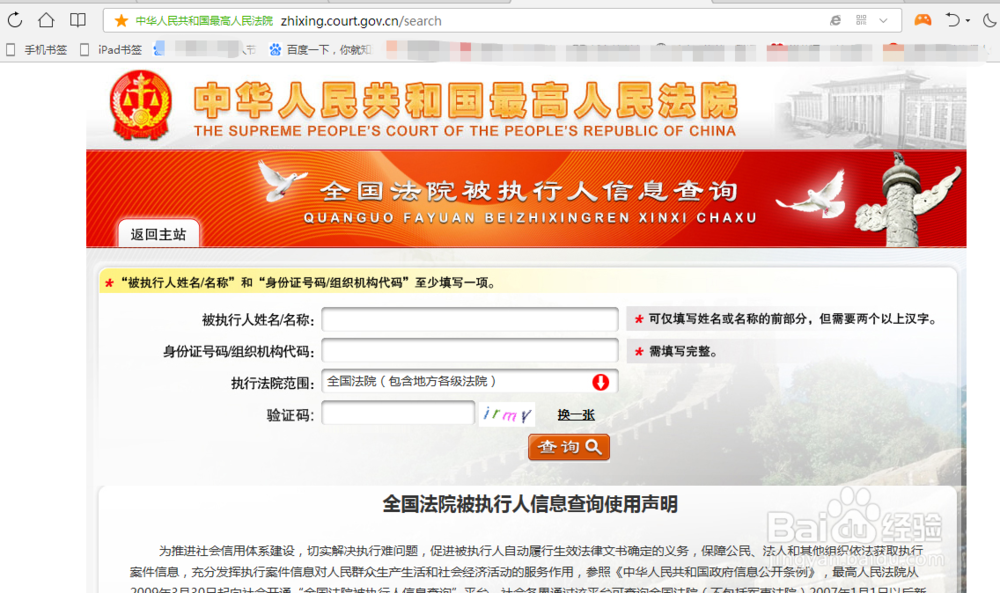Open the undo history dropdown arrow
Image resolution: width=1000 pixels, height=593 pixels.
(x=968, y=20)
